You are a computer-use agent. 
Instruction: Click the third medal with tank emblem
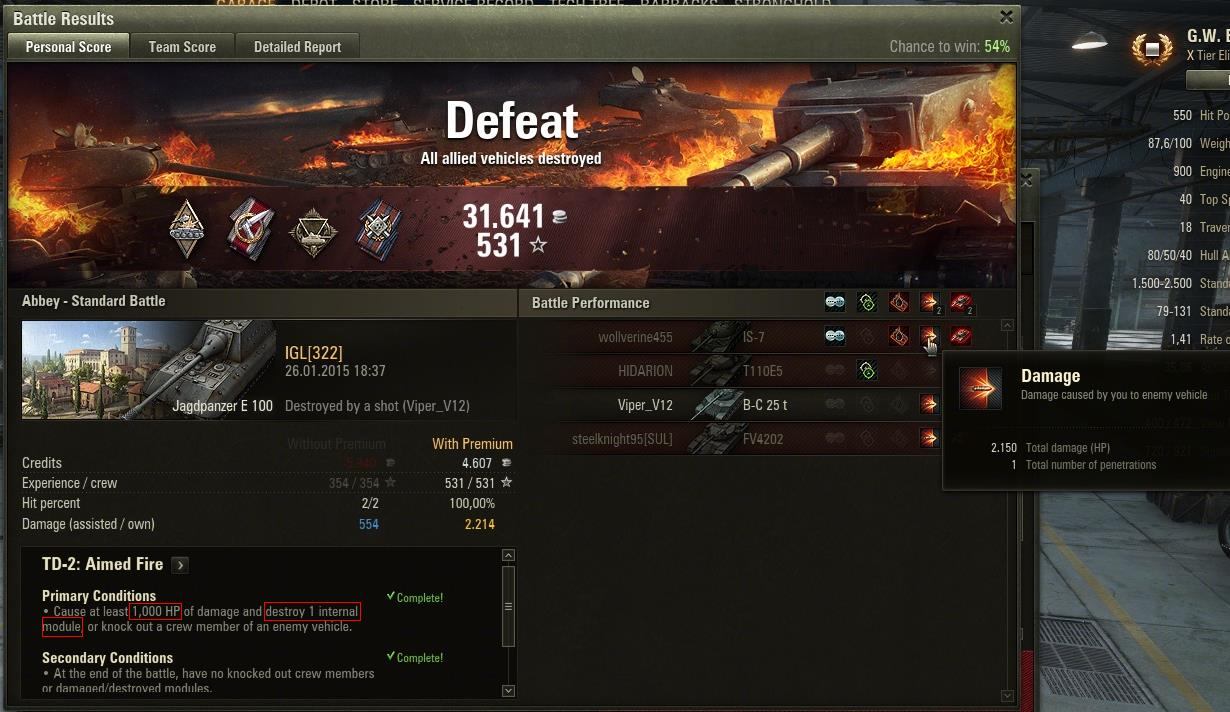click(x=312, y=230)
